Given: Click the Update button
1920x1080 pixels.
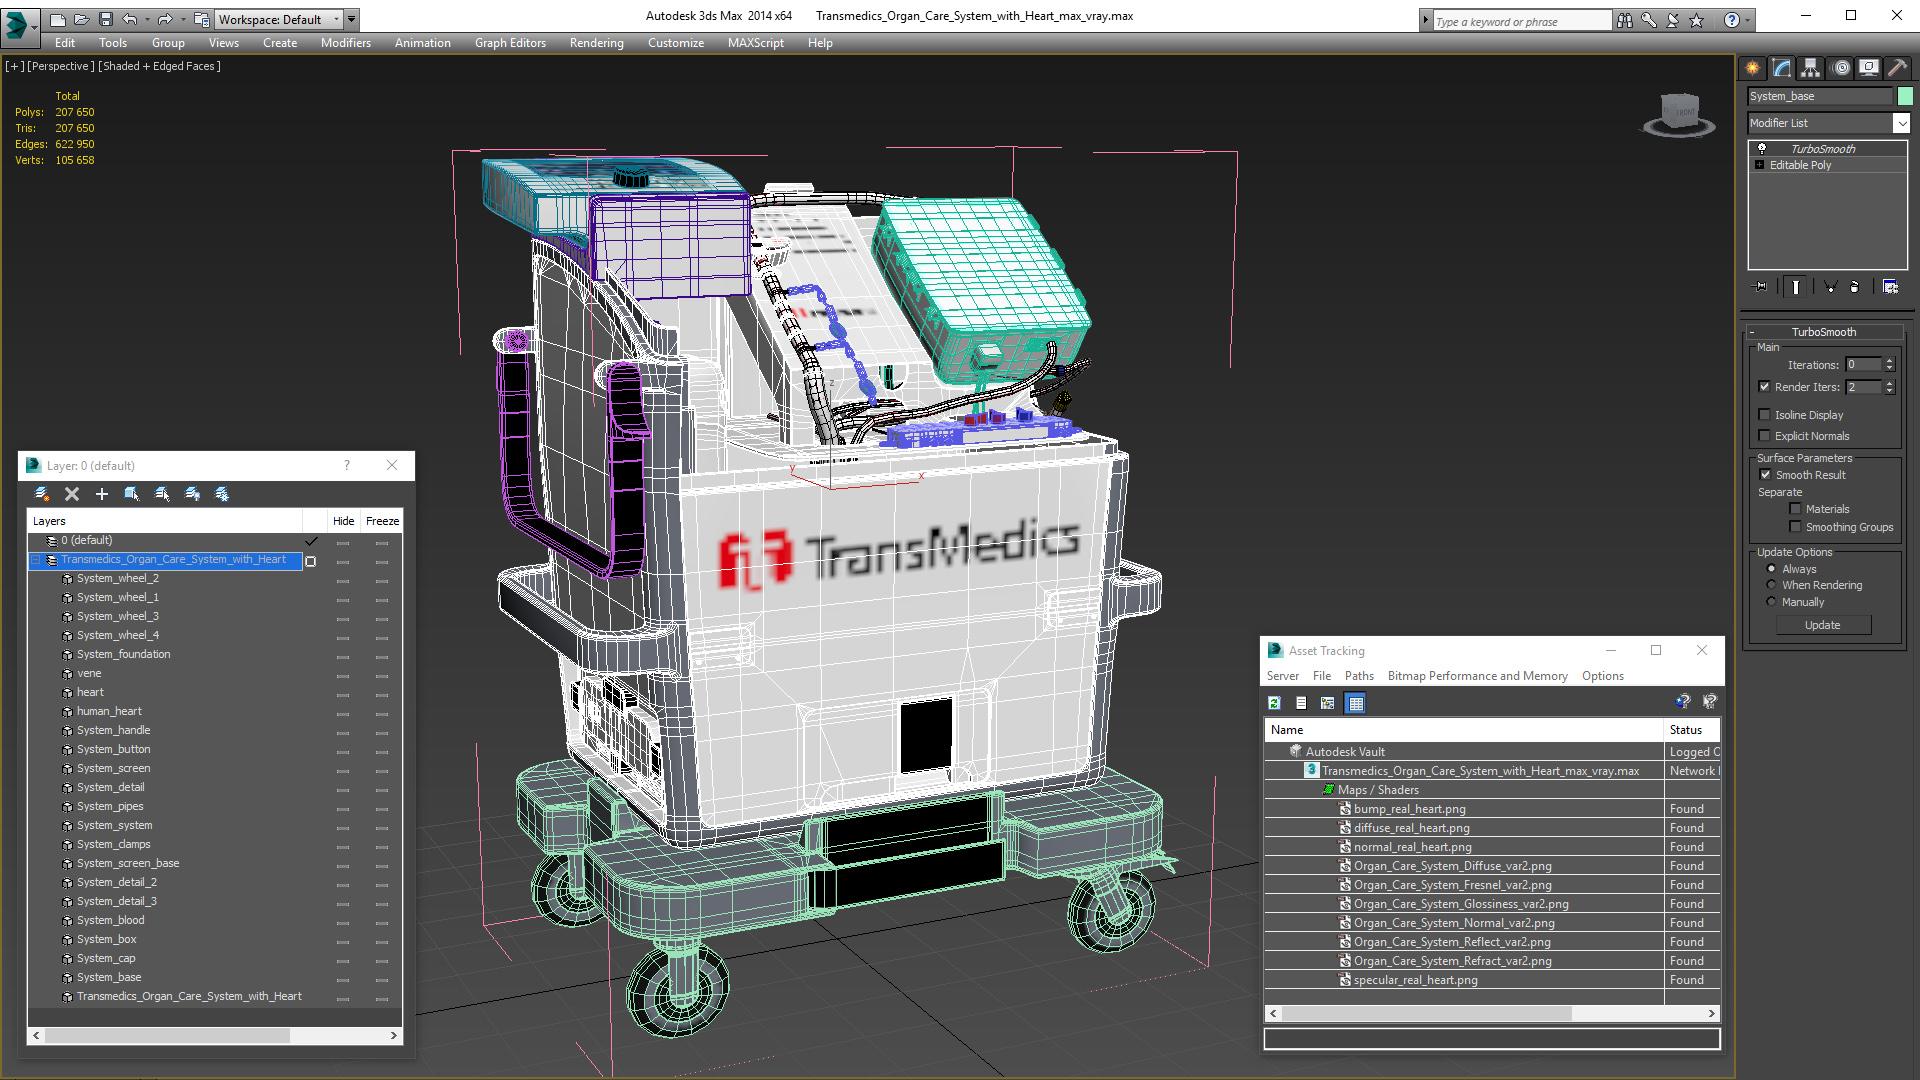Looking at the screenshot, I should click(1823, 625).
